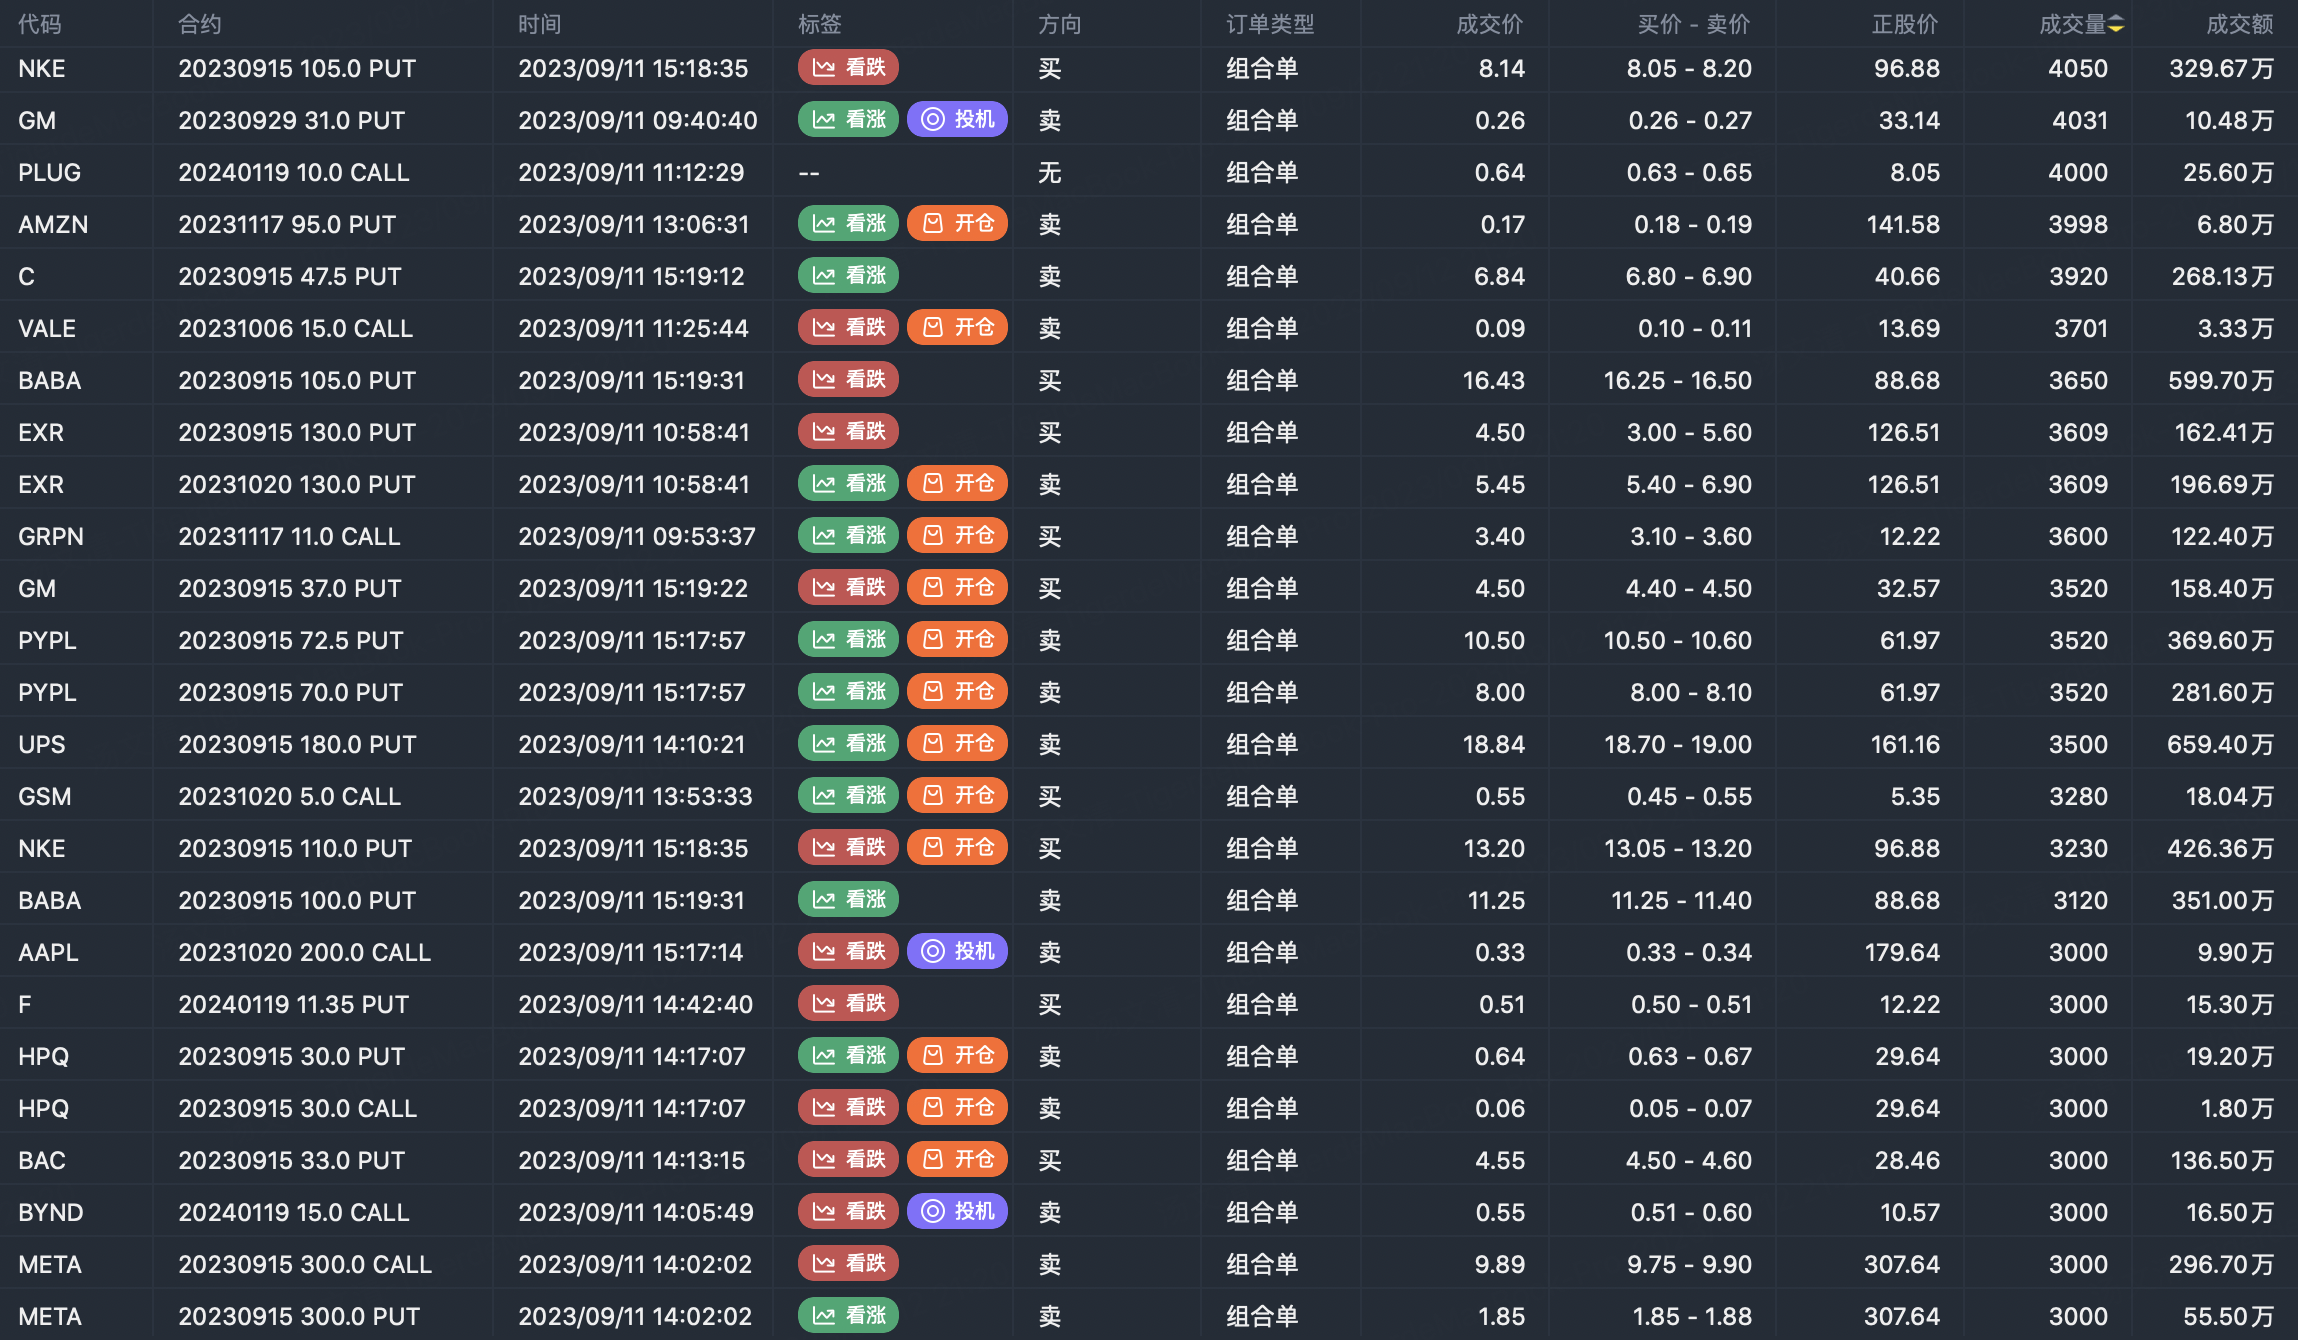The image size is (2298, 1340).
Task: Select the F 20240119 11.35 PUT row
Action: (293, 1004)
